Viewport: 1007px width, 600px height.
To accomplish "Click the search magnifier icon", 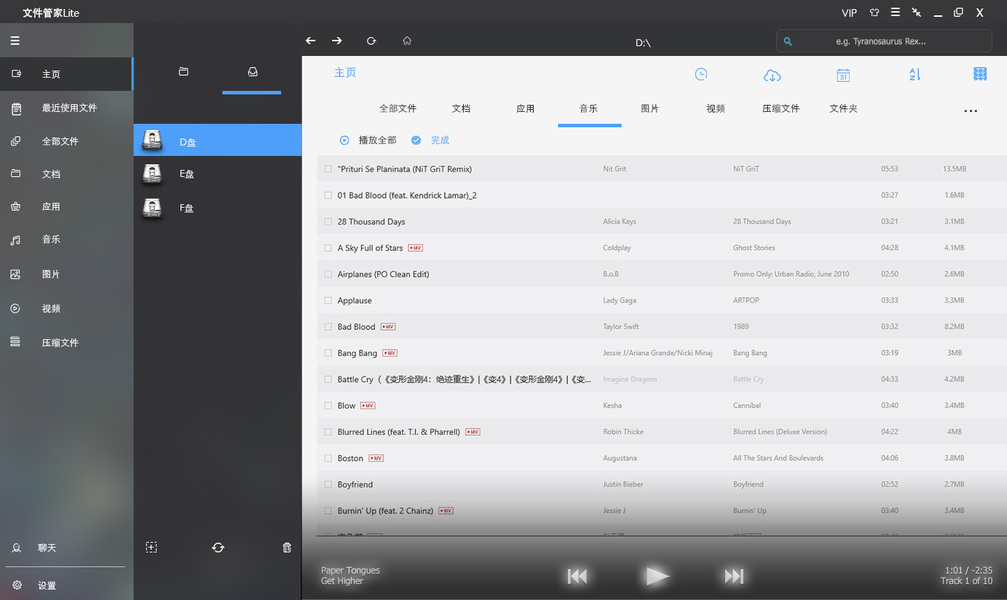I will (x=787, y=41).
